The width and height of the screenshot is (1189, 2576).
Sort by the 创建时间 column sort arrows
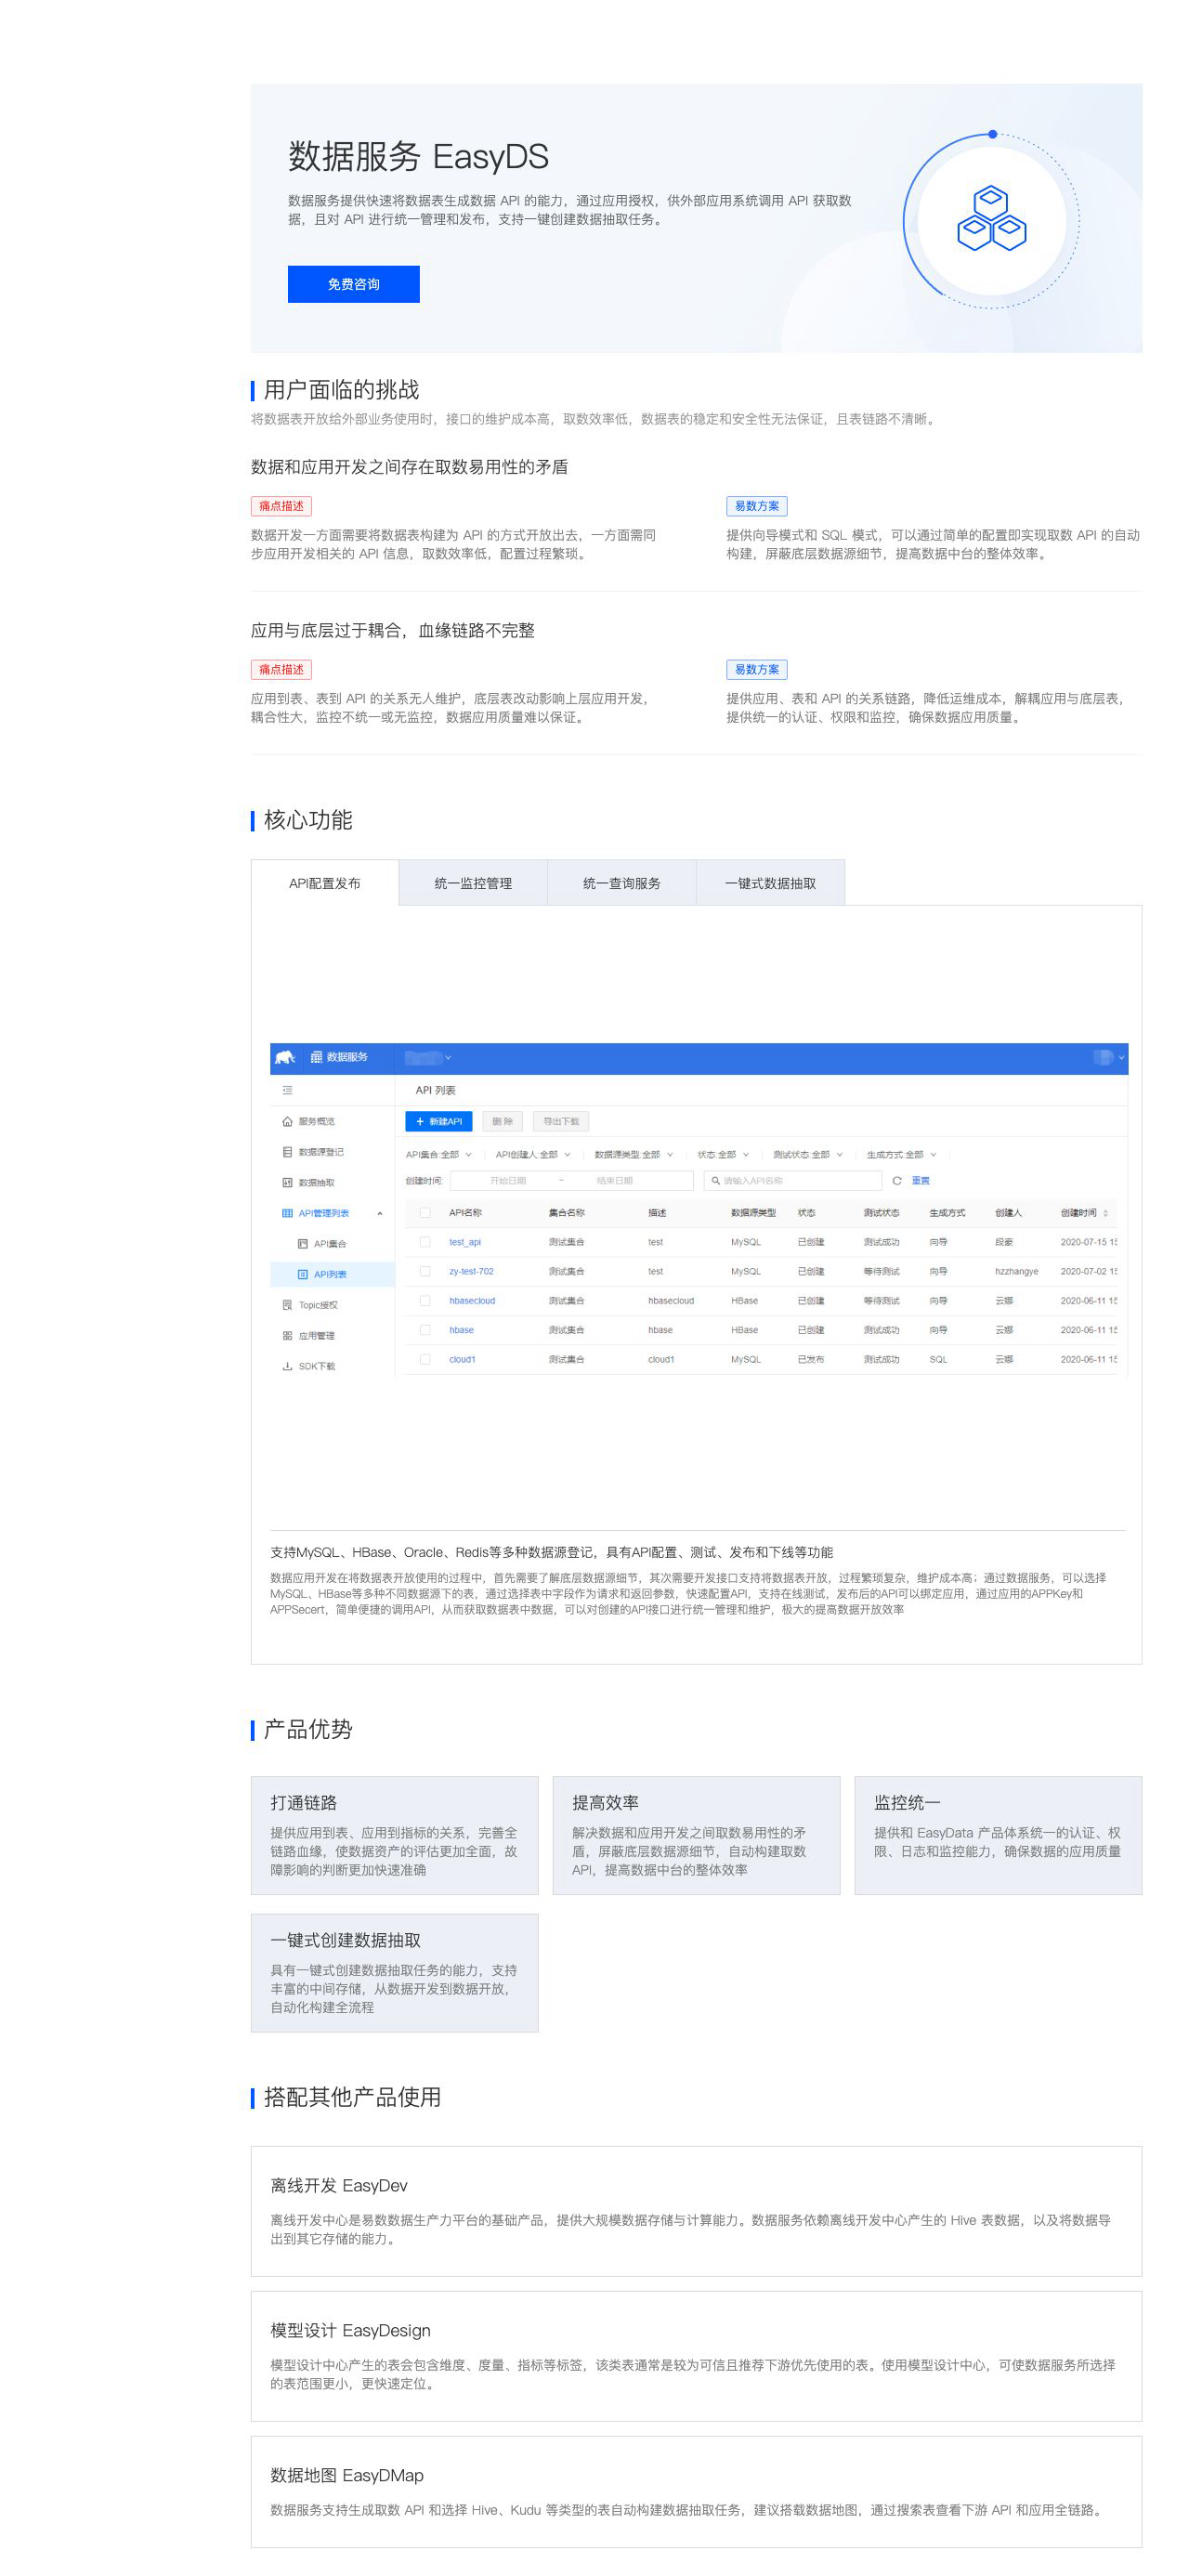coord(1105,1213)
